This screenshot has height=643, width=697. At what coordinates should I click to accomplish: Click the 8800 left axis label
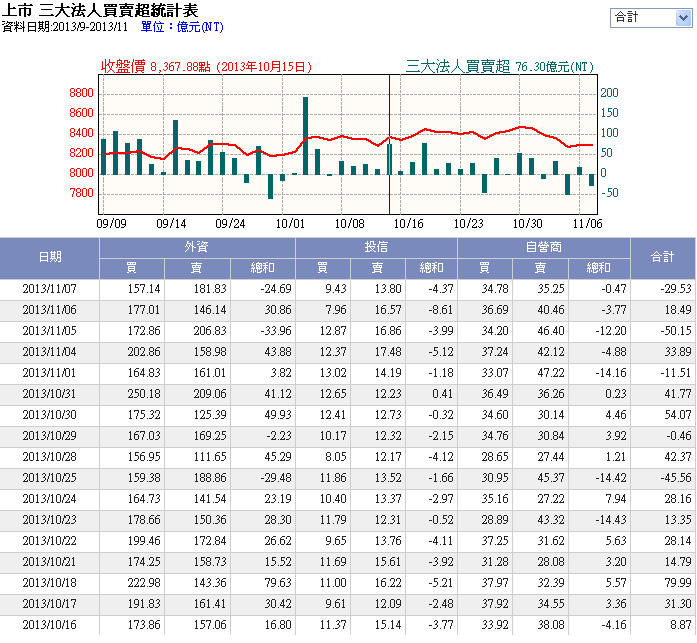pos(81,93)
